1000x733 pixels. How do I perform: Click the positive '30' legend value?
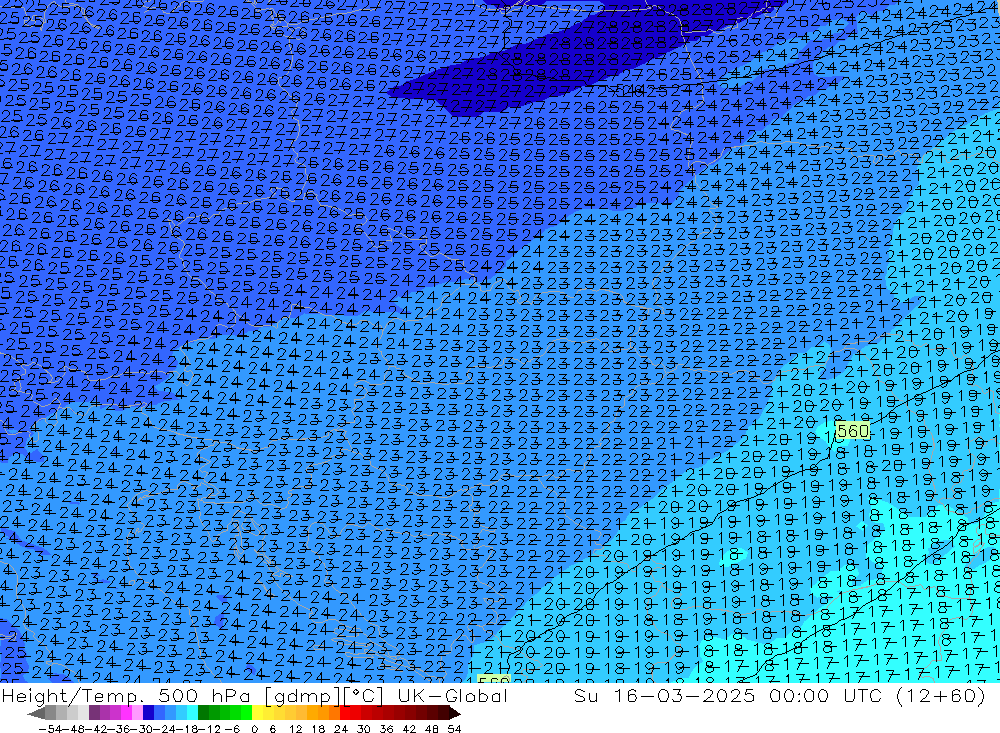[x=364, y=729]
